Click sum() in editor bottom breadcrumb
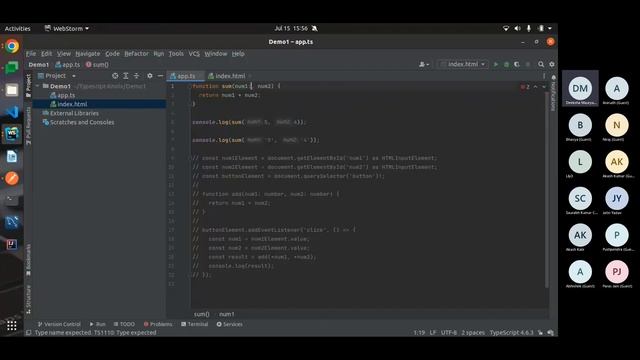640x360 pixels. (x=201, y=314)
